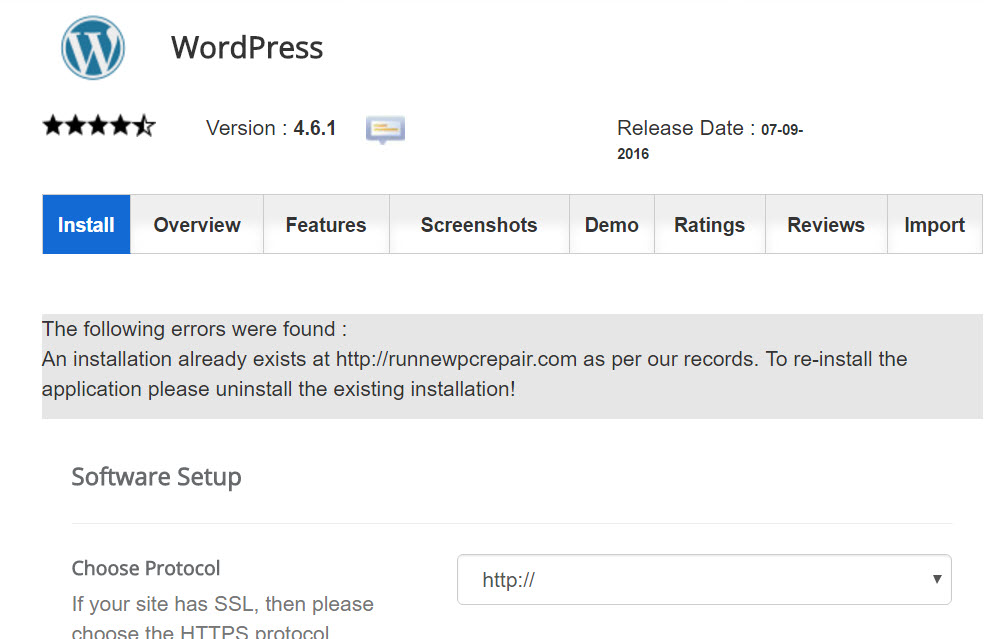Click the Choose Protocol label
This screenshot has width=1001, height=639.
[x=146, y=568]
